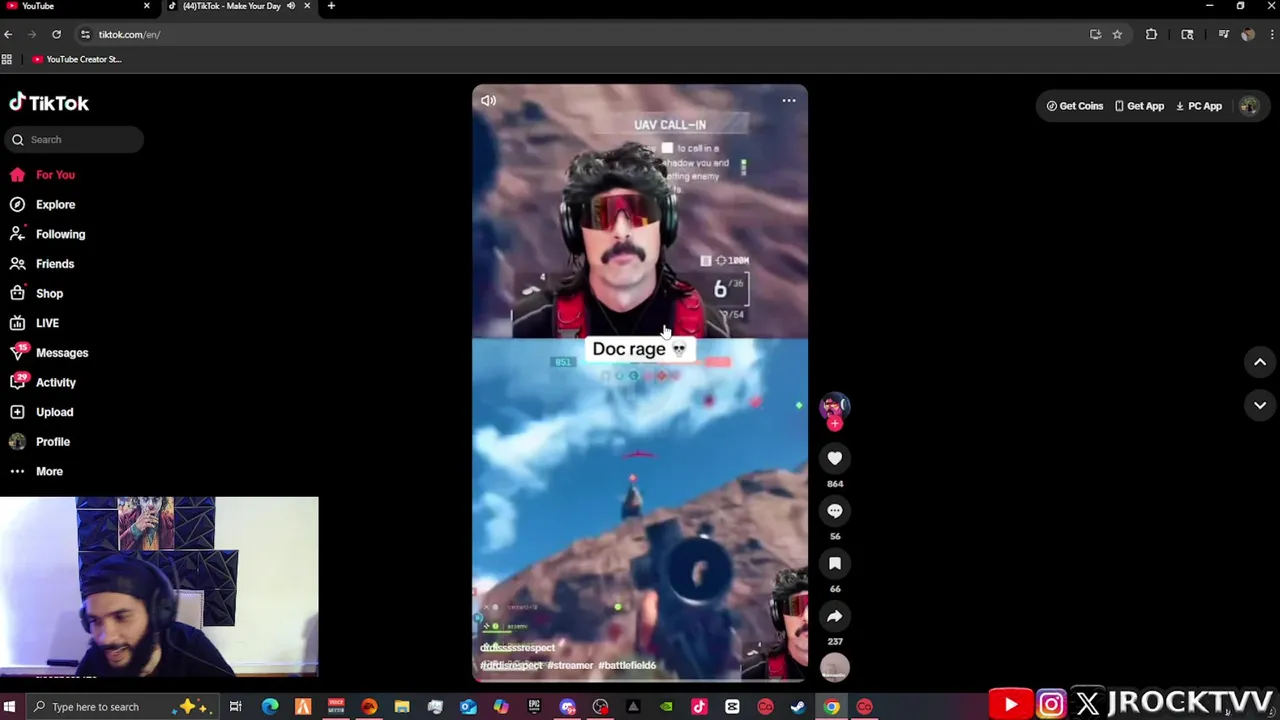Open Task View on the taskbar
This screenshot has height=720, width=1280.
pyautogui.click(x=235, y=707)
